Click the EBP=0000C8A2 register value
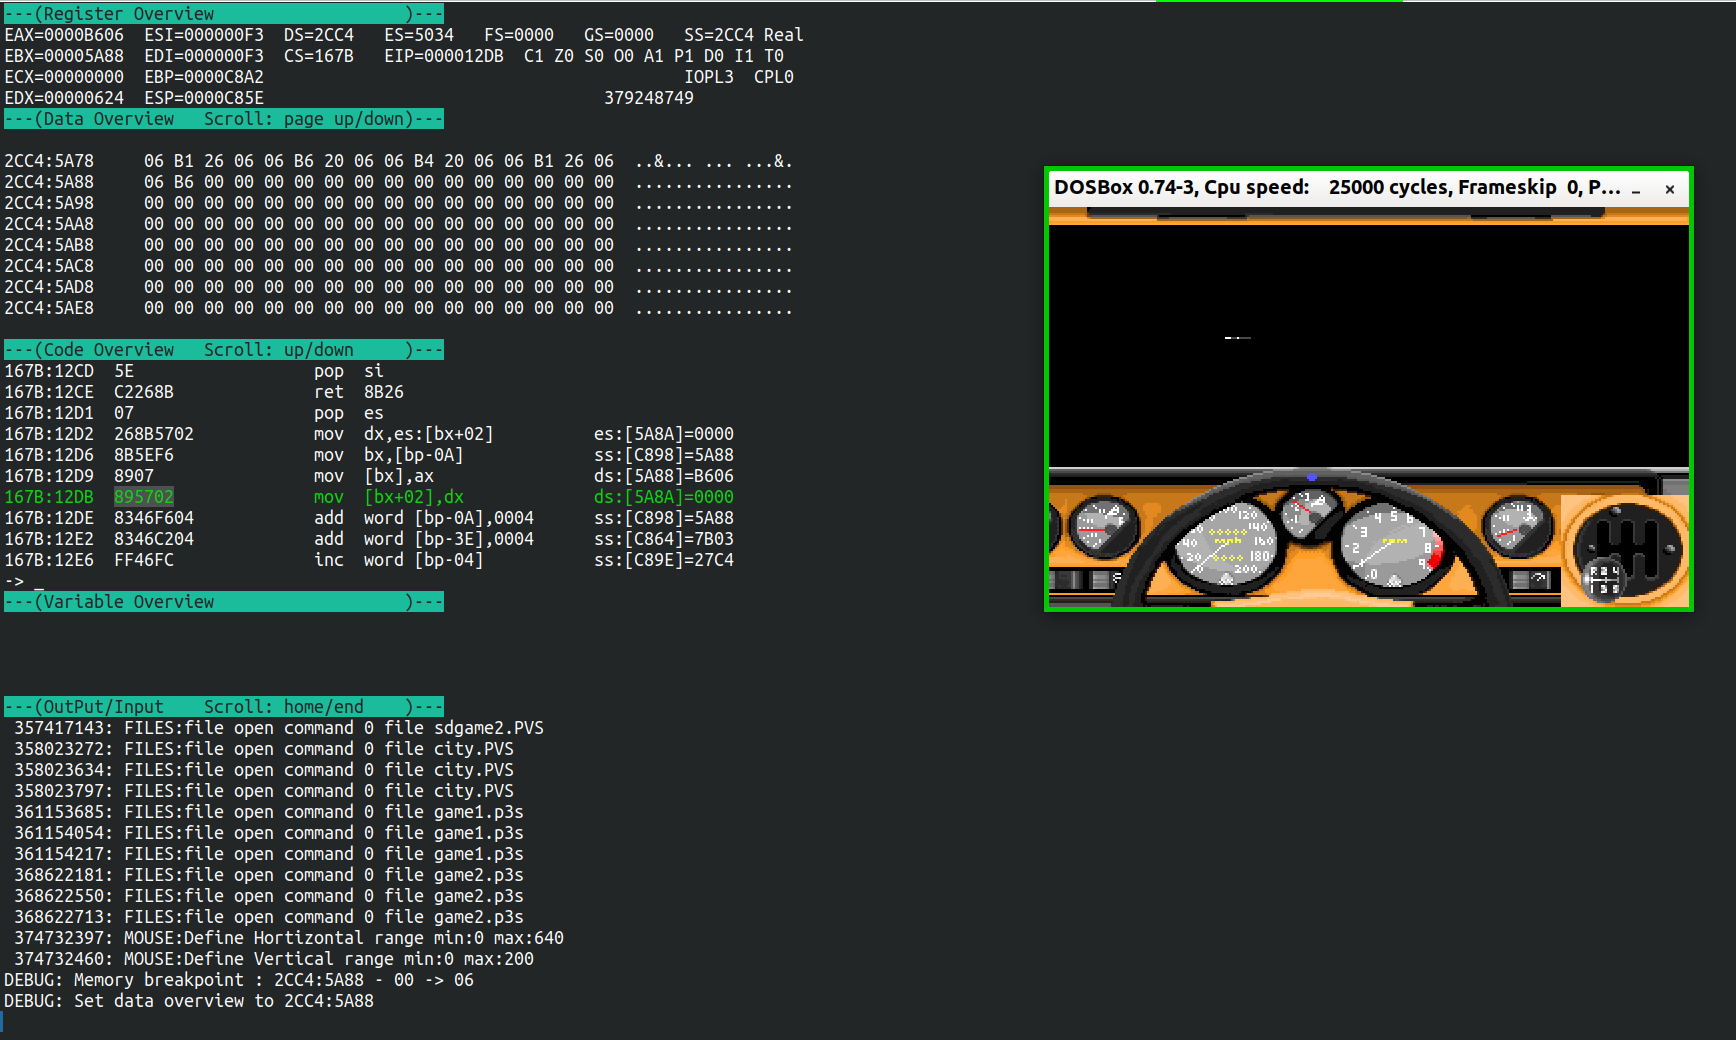This screenshot has width=1736, height=1040. coord(204,77)
